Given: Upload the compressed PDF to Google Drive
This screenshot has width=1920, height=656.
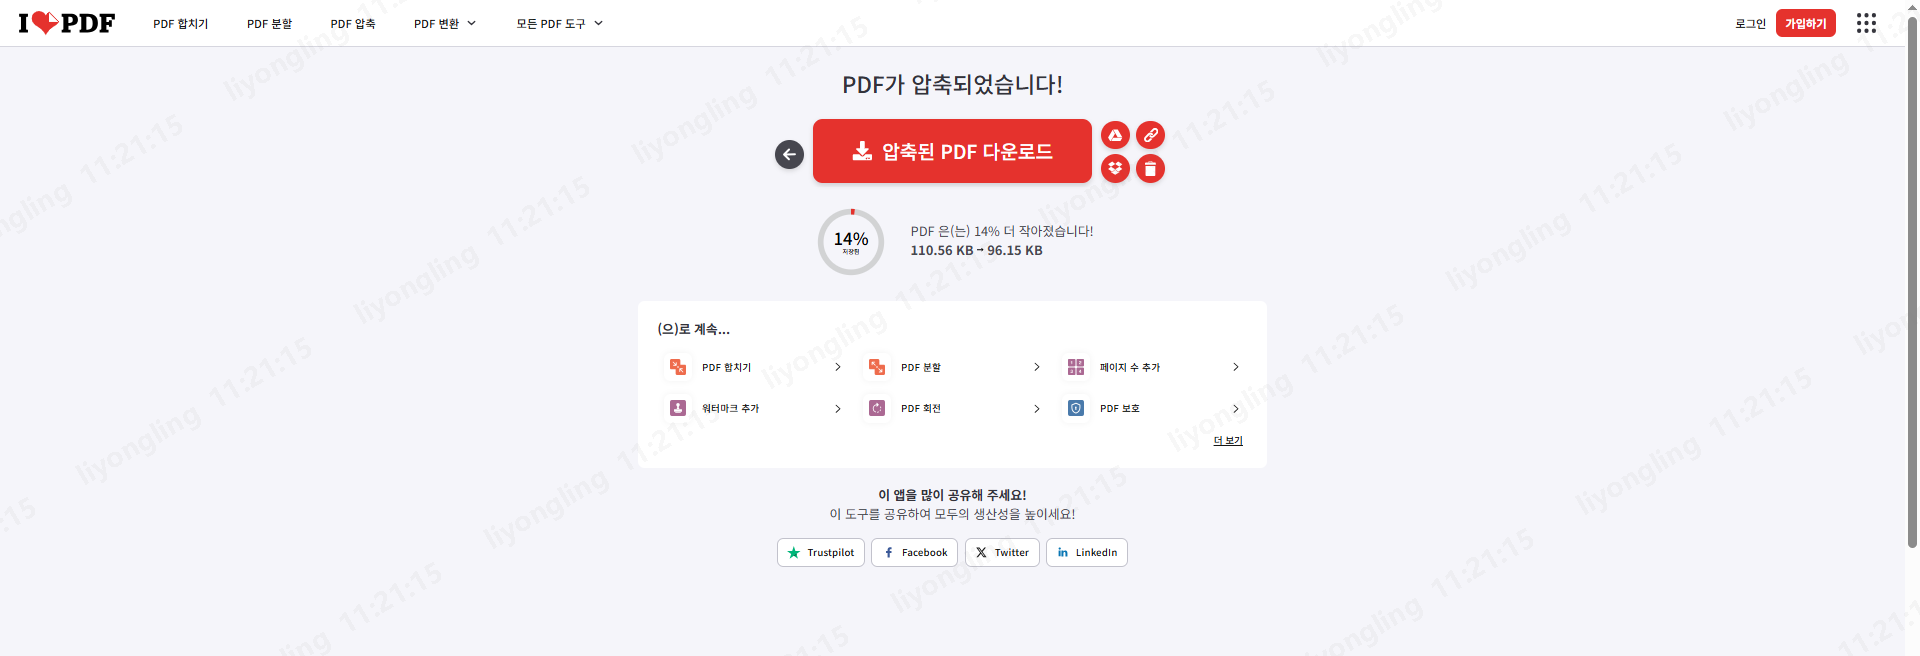Looking at the screenshot, I should click(x=1115, y=135).
